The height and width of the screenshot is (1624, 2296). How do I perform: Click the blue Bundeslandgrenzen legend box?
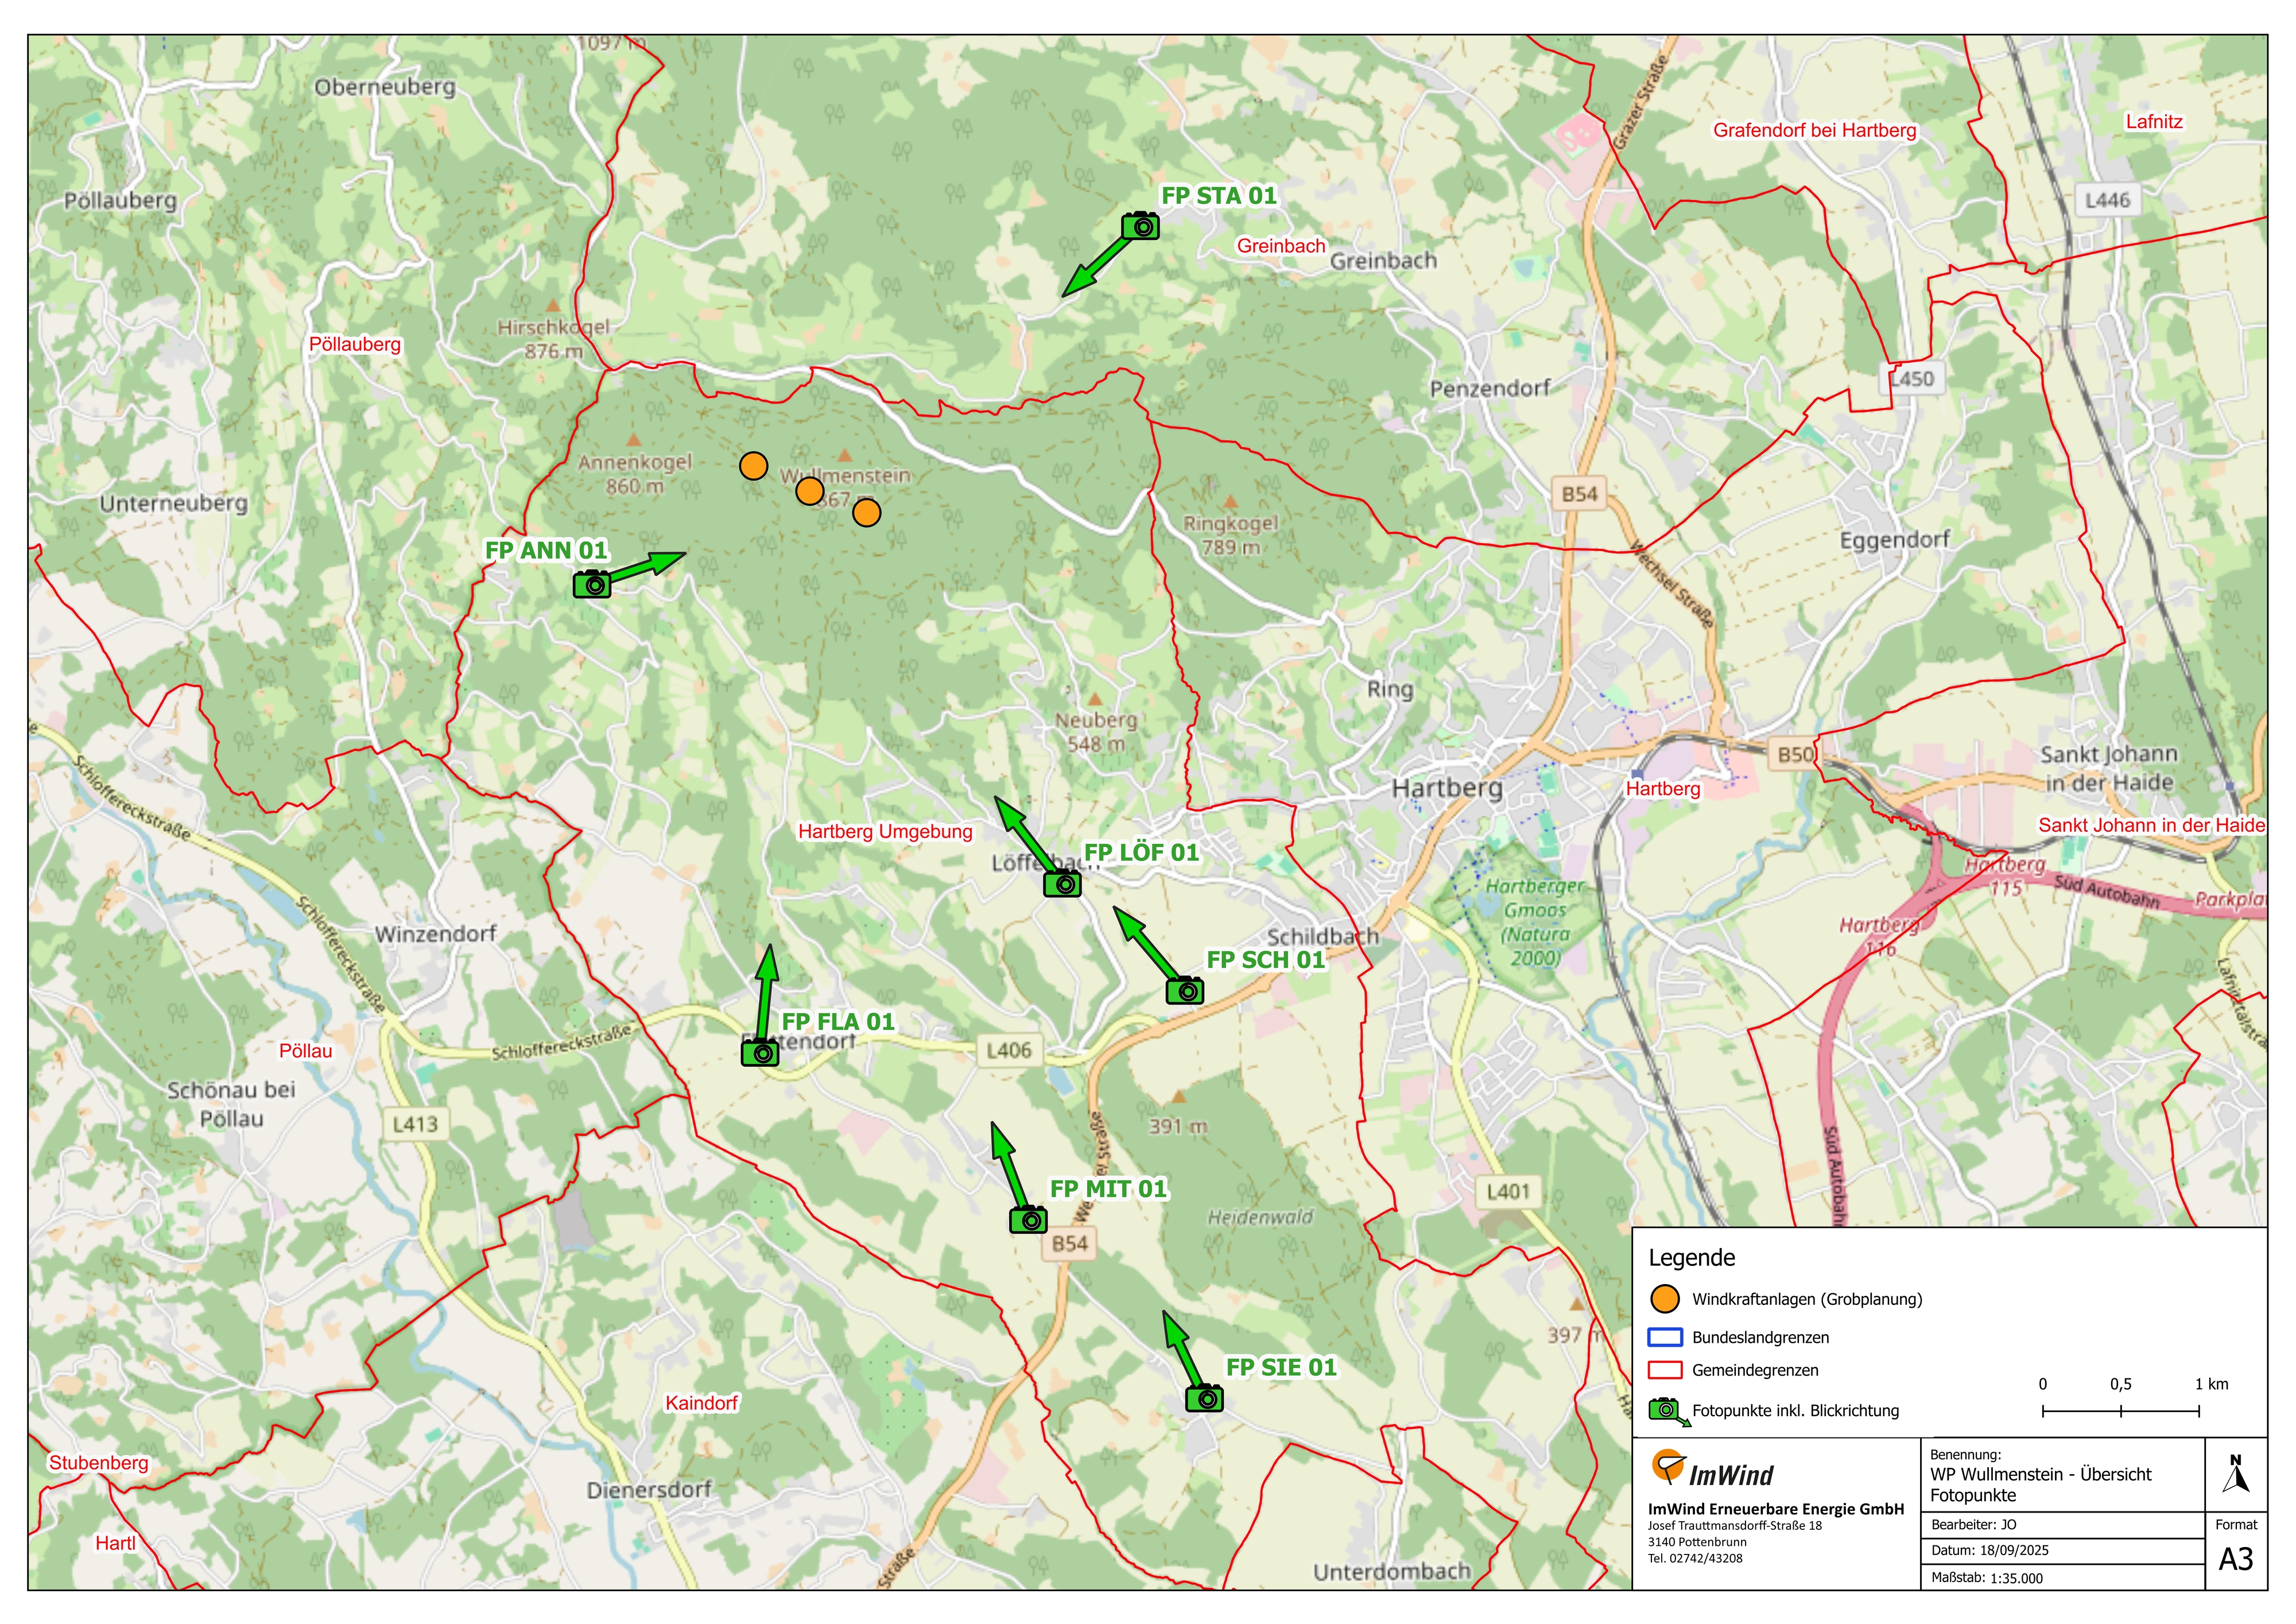(x=1665, y=1337)
